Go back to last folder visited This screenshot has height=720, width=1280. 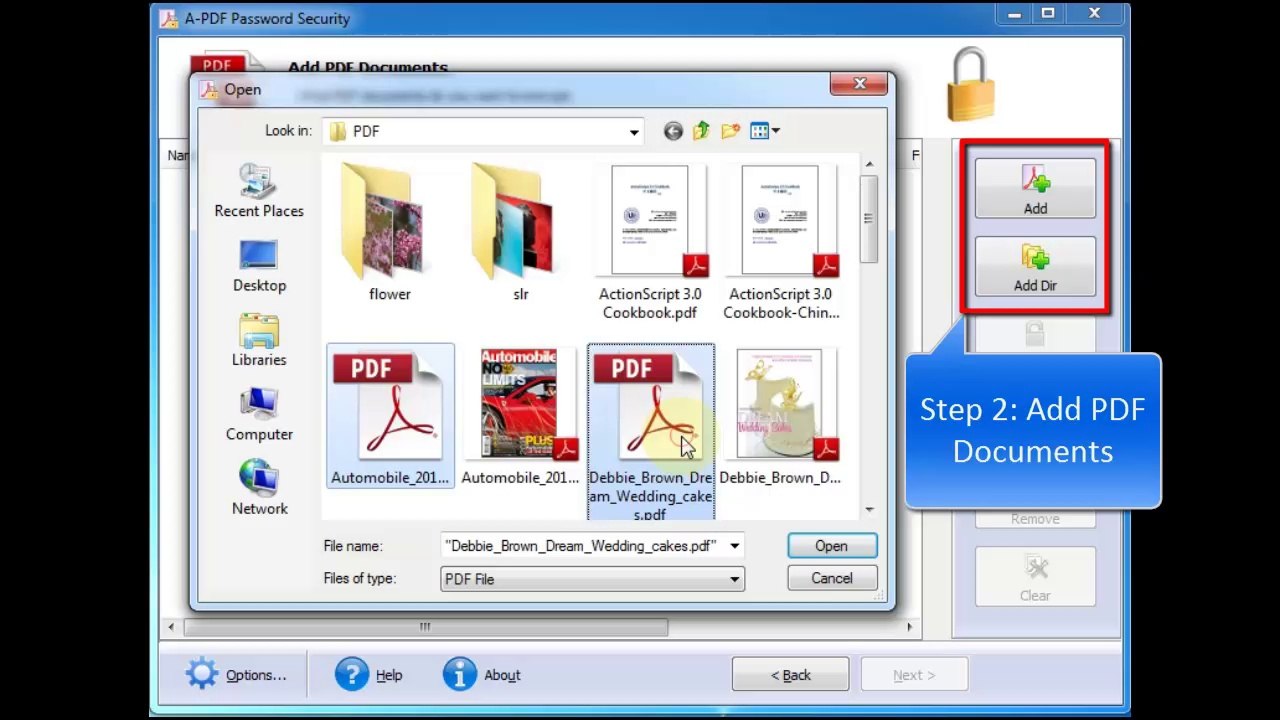pyautogui.click(x=673, y=131)
